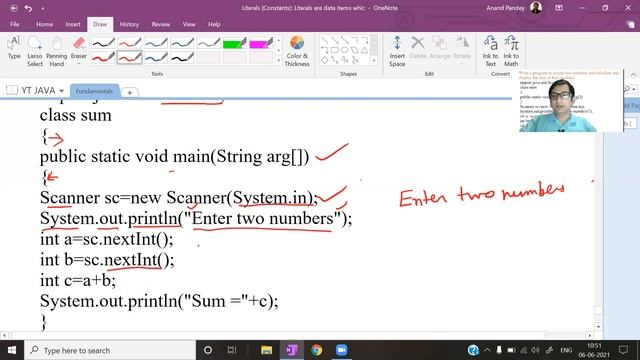Open the notification center
Screen dimensions: 640x360
(623, 350)
